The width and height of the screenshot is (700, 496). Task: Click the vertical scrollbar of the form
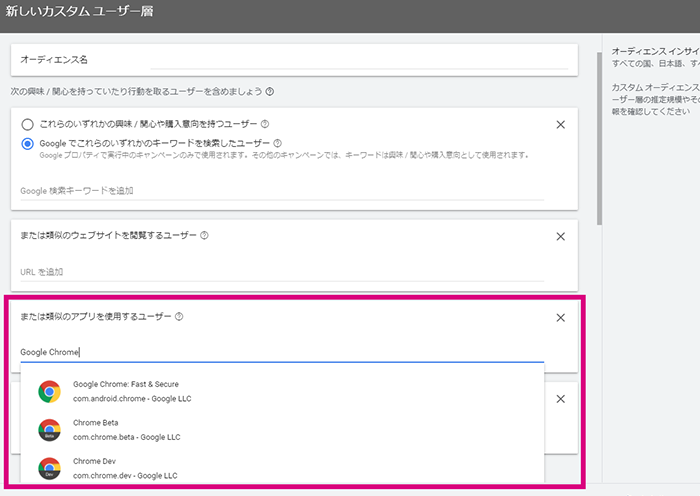pyautogui.click(x=600, y=138)
